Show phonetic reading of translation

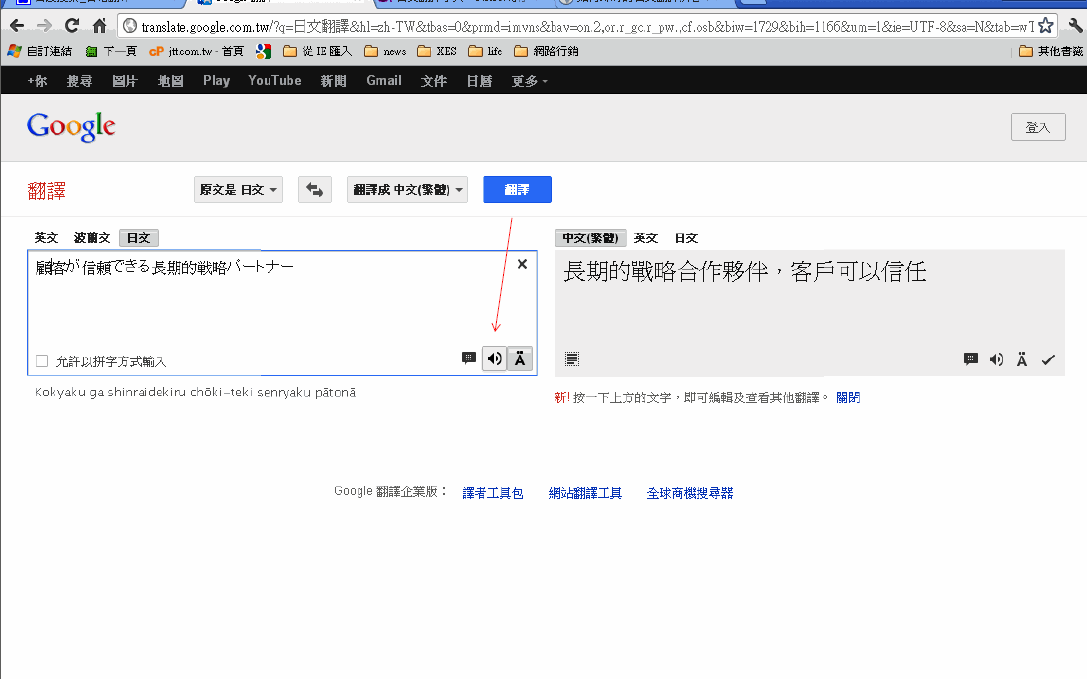pos(1022,359)
